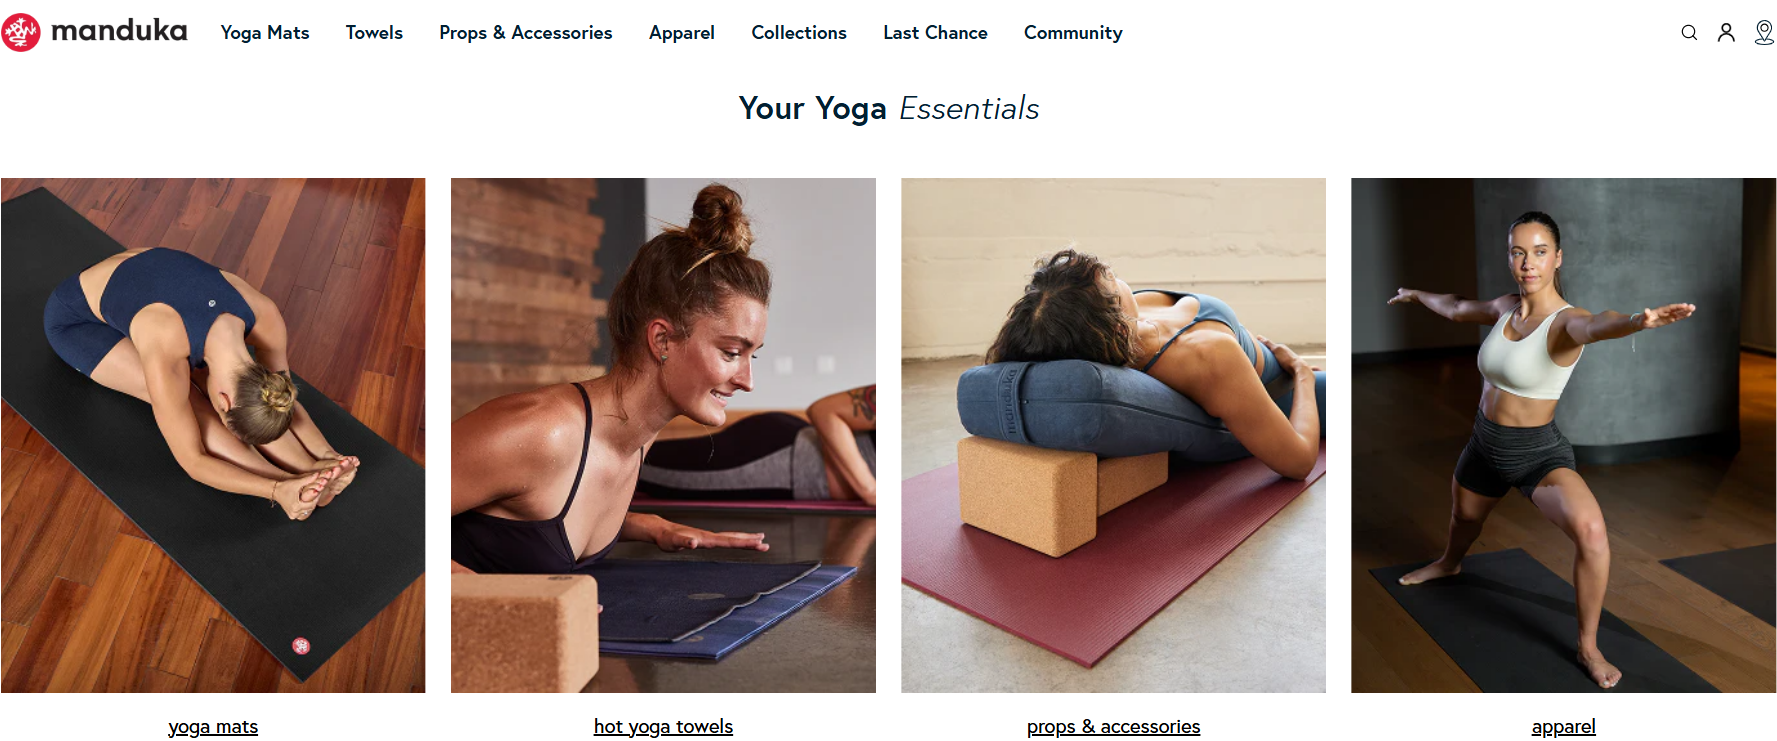1777x741 pixels.
Task: Select the warrior pose apparel photo
Action: coord(1563,435)
